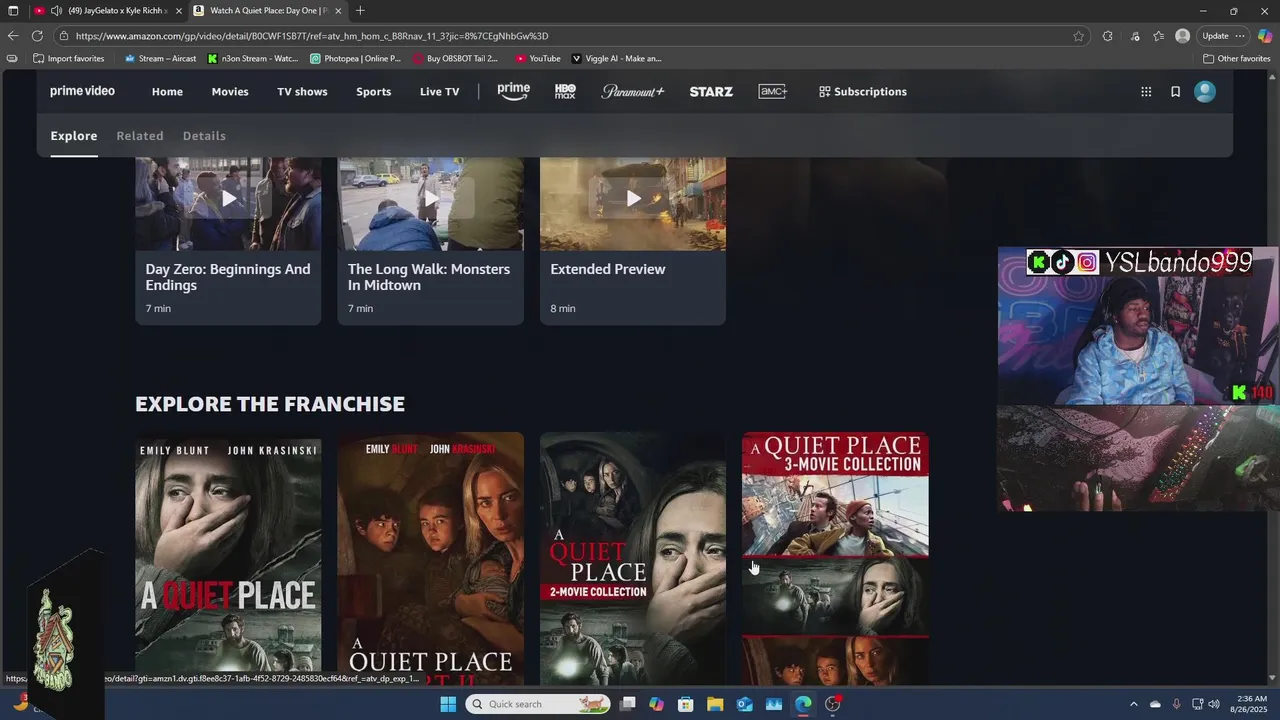The width and height of the screenshot is (1280, 720).
Task: Select the Watch A Quiet Place: Day One tab
Action: [x=268, y=11]
